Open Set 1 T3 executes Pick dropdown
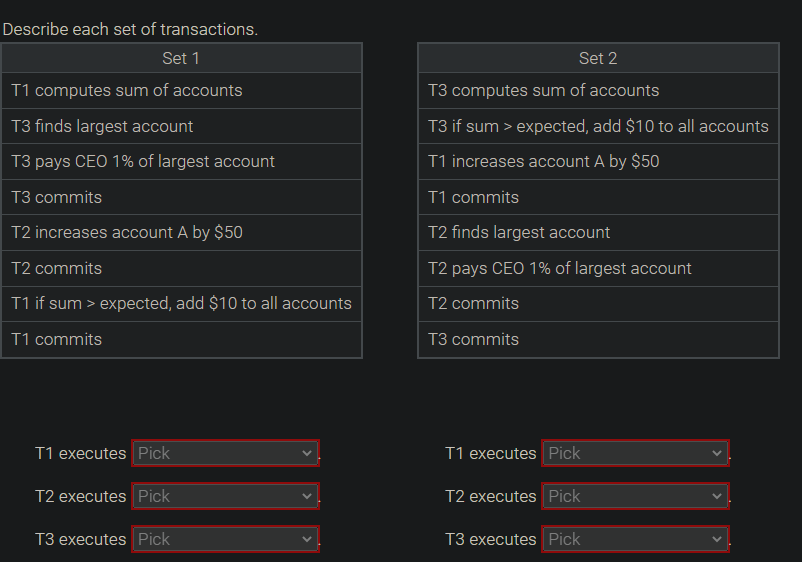This screenshot has width=802, height=562. (225, 539)
